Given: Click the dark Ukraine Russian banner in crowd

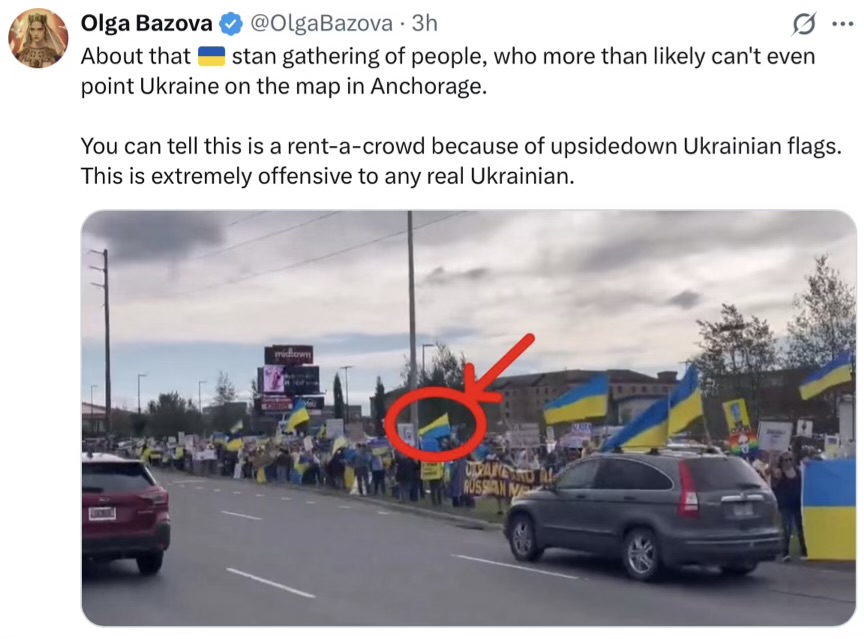Looking at the screenshot, I should pyautogui.click(x=506, y=480).
